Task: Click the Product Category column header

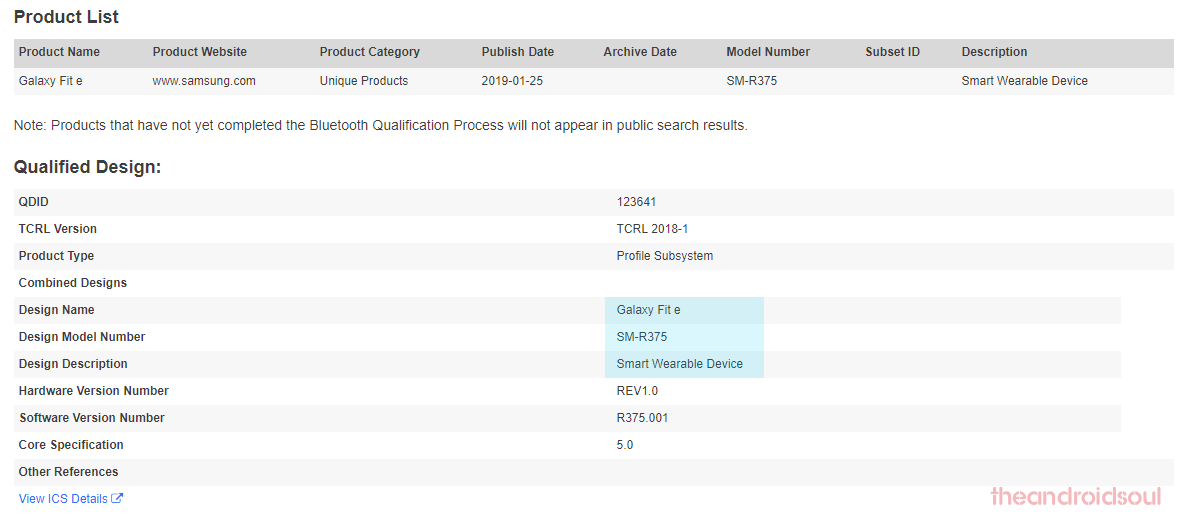Action: [370, 52]
